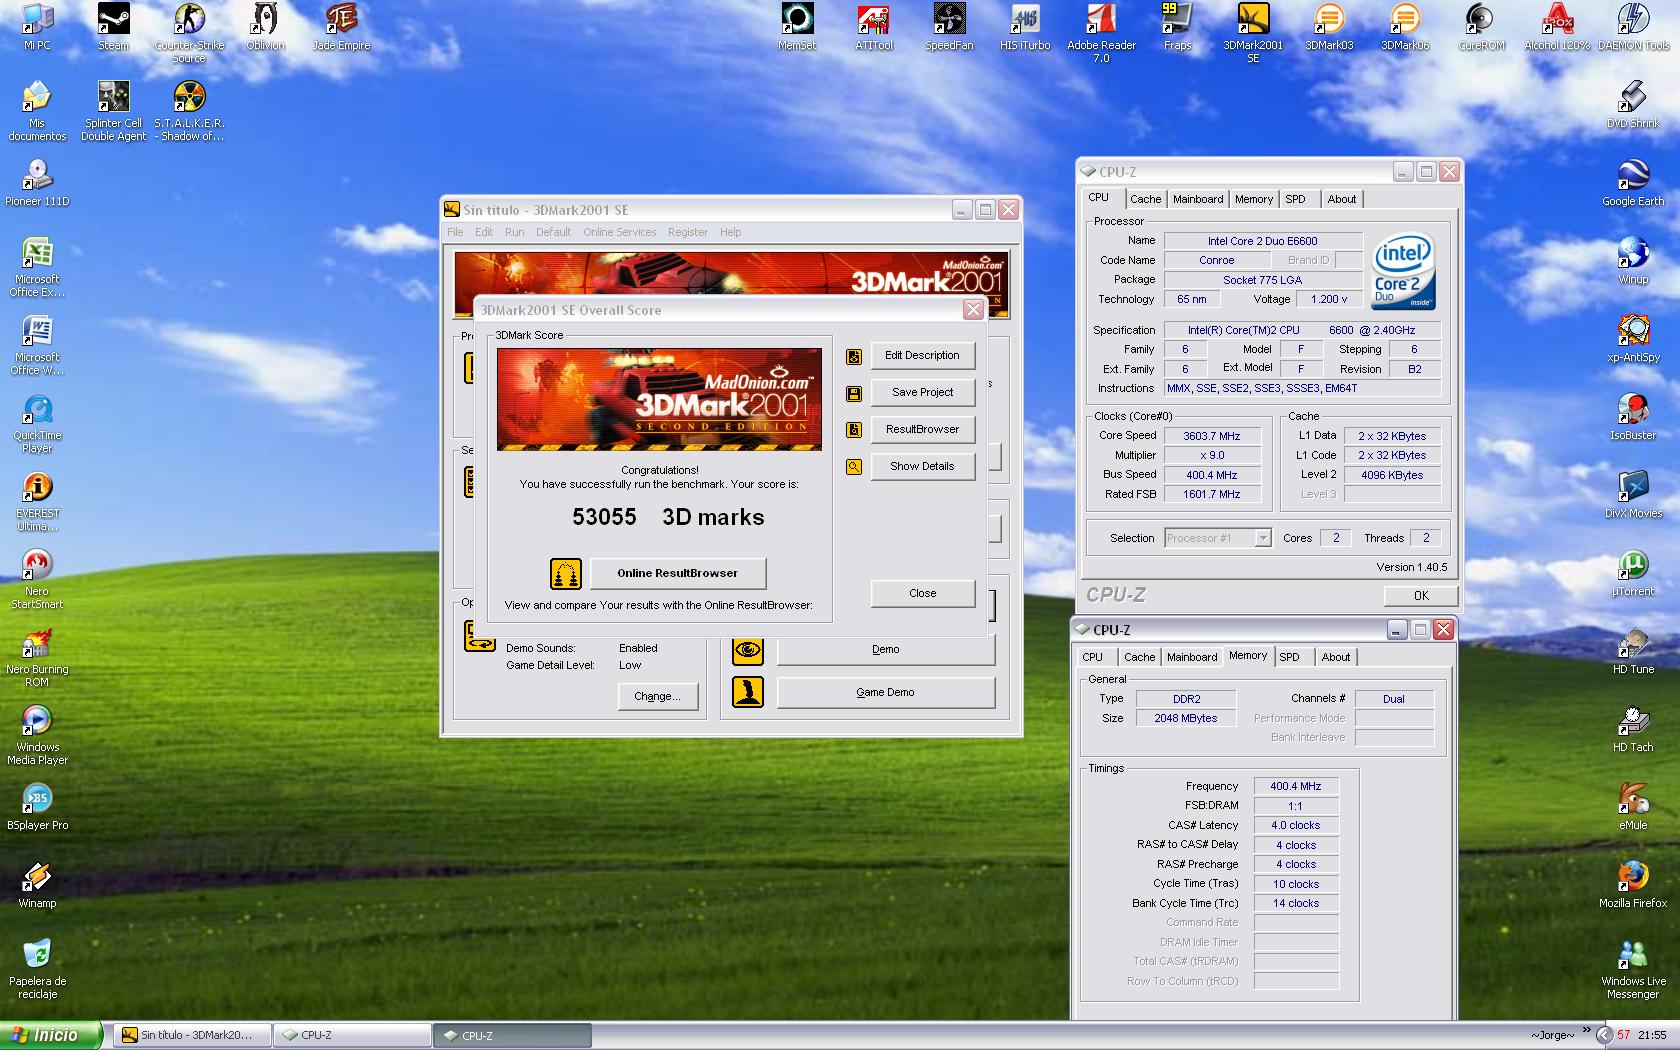Close the Overall Score dialog via Close
This screenshot has height=1050, width=1680.
pyautogui.click(x=922, y=593)
